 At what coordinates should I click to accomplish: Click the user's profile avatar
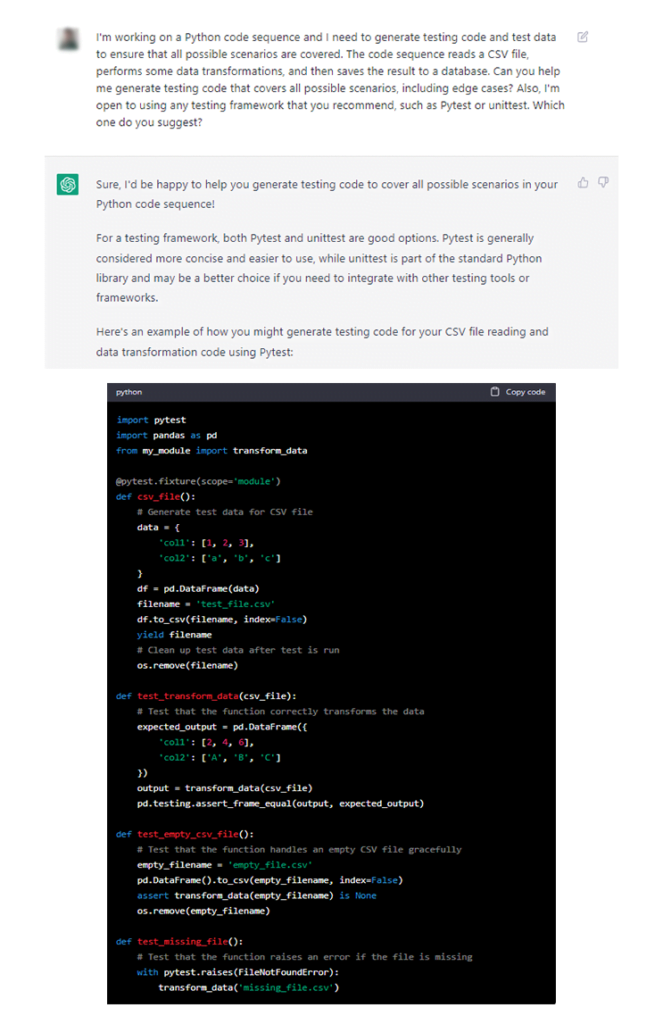tap(68, 39)
